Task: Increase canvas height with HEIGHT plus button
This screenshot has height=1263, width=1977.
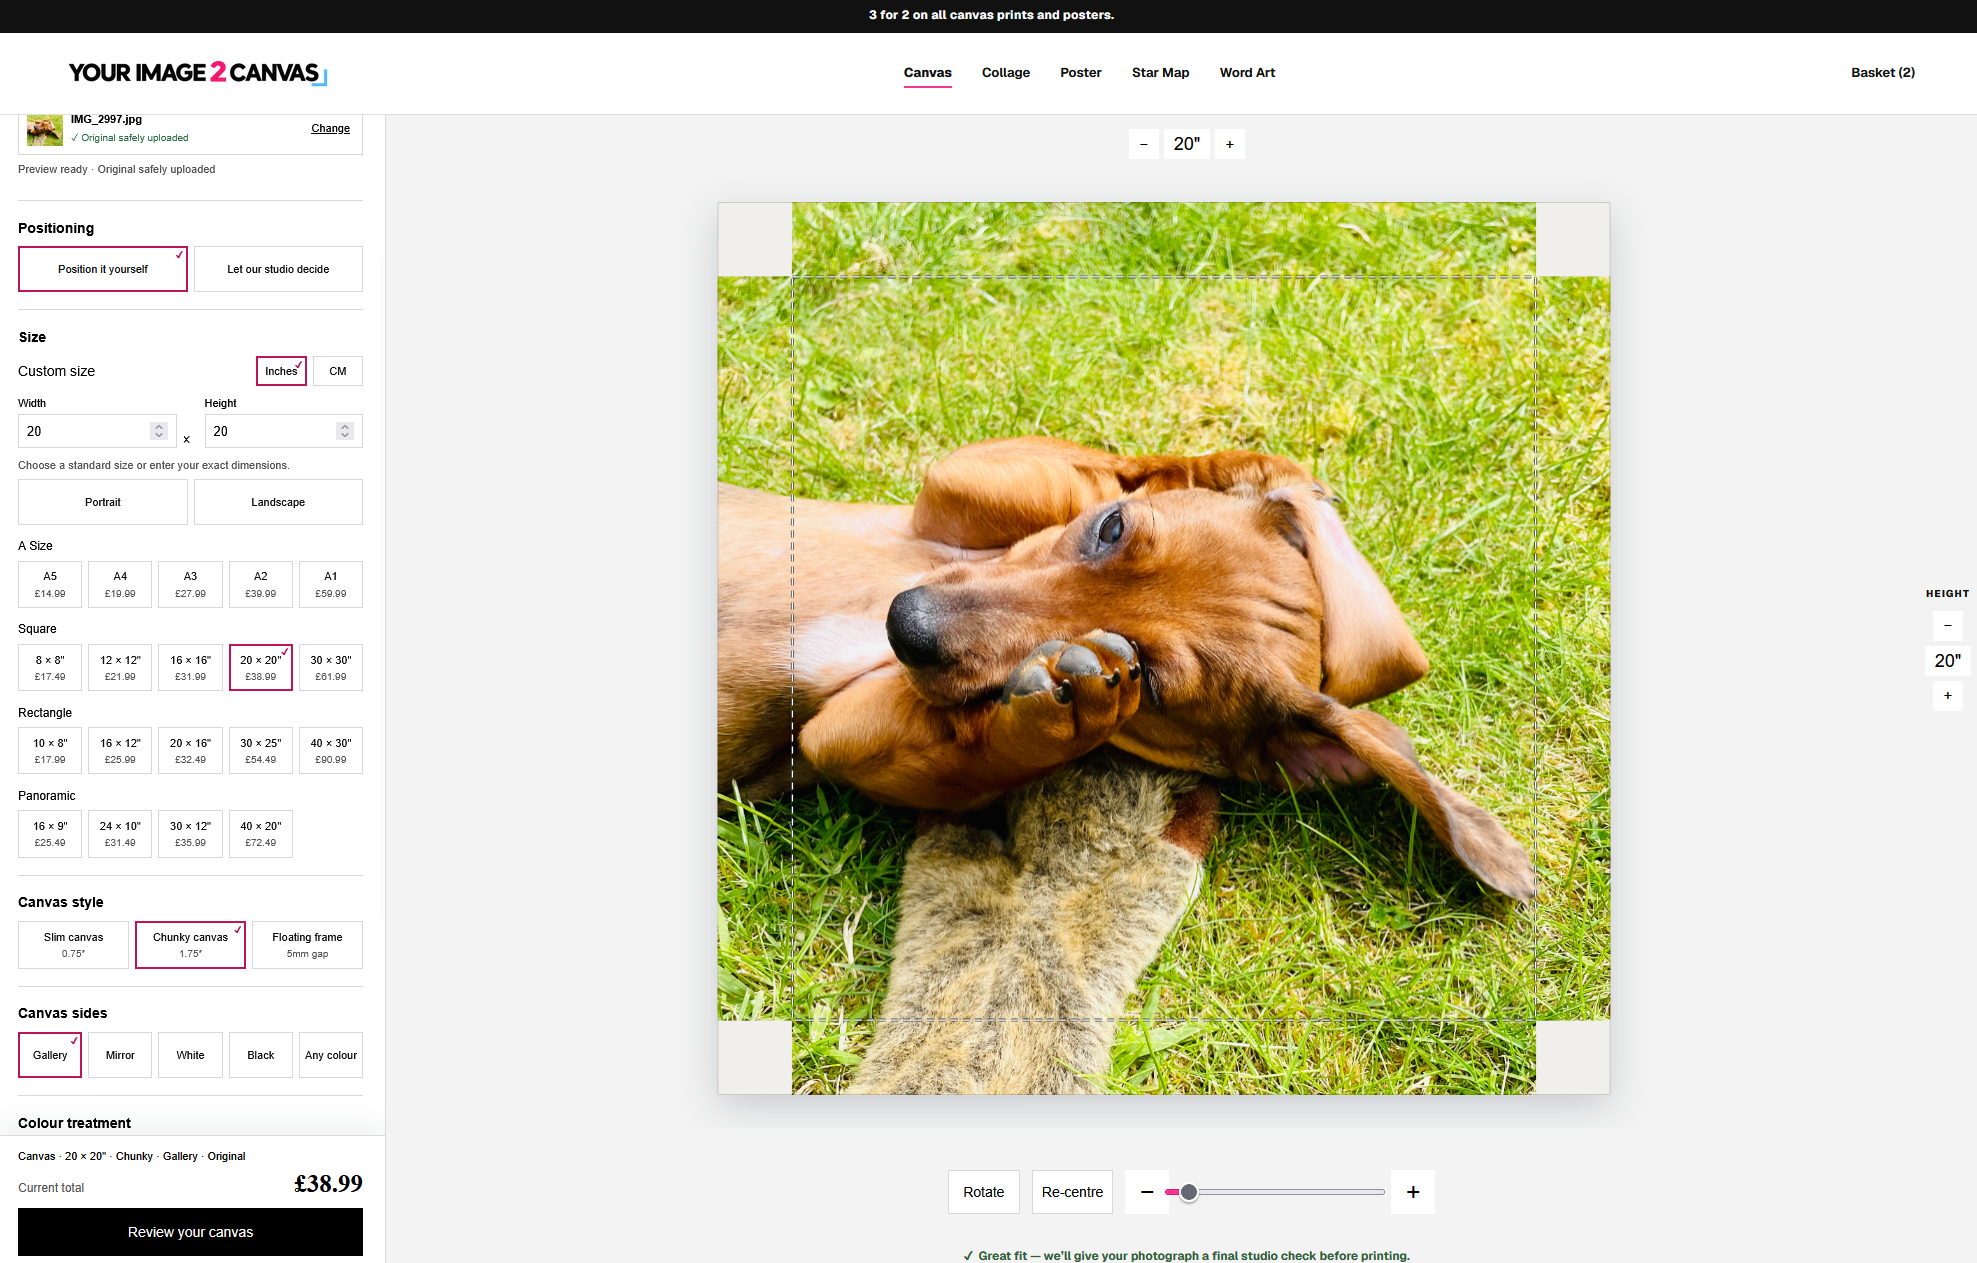Action: click(1948, 696)
